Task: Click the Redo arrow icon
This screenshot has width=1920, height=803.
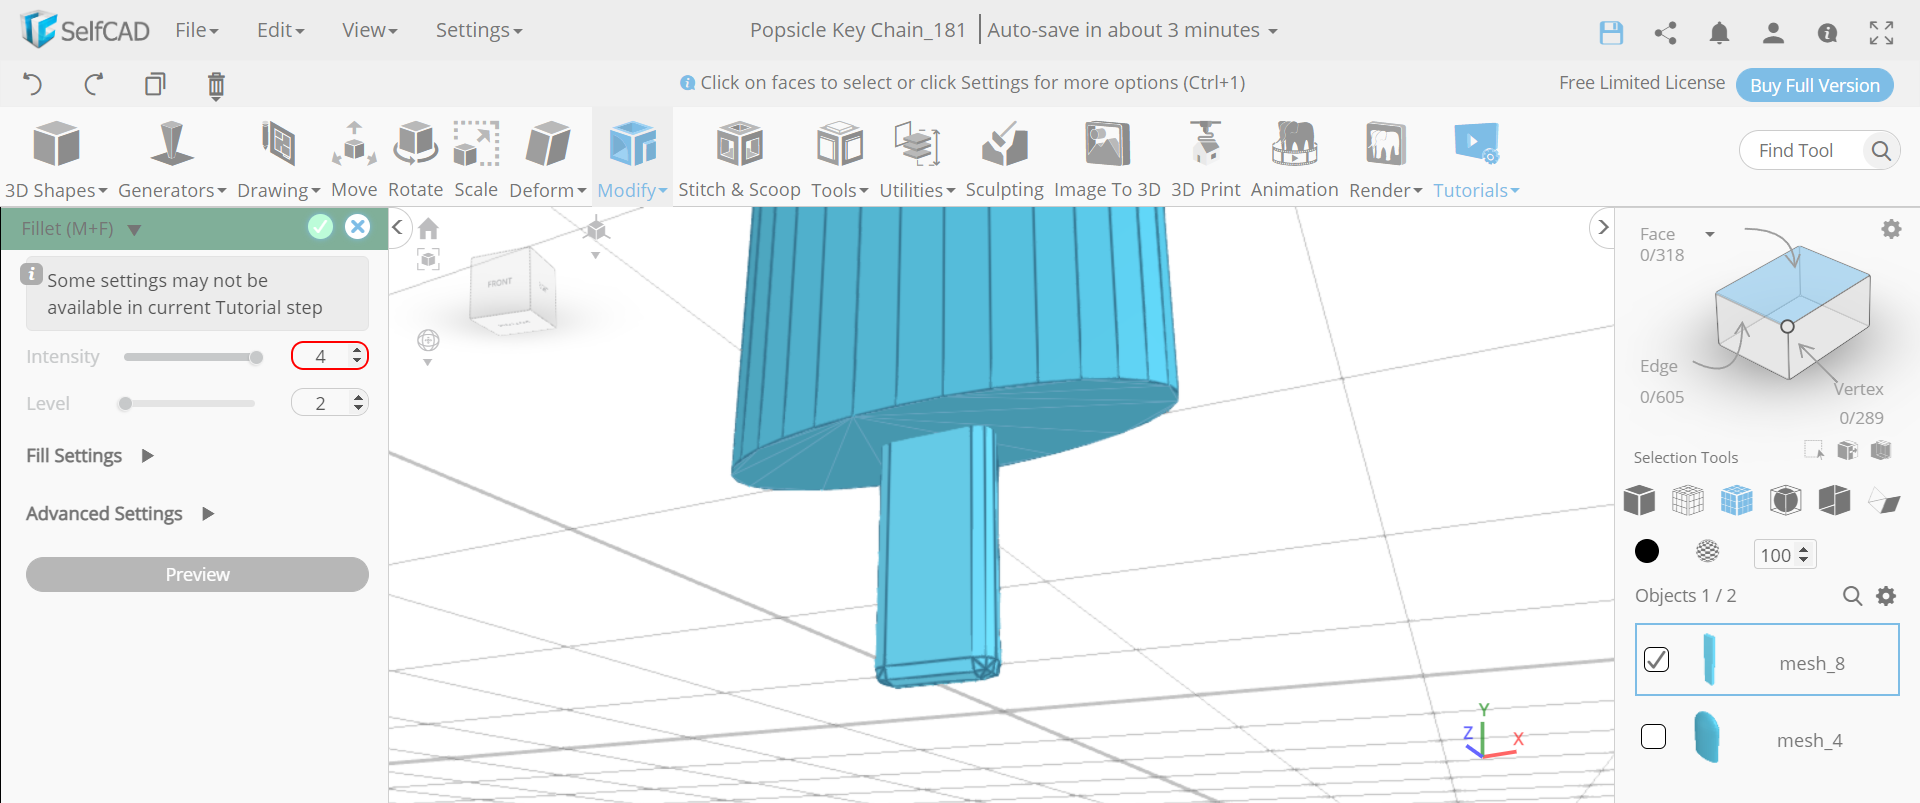Action: 94,84
